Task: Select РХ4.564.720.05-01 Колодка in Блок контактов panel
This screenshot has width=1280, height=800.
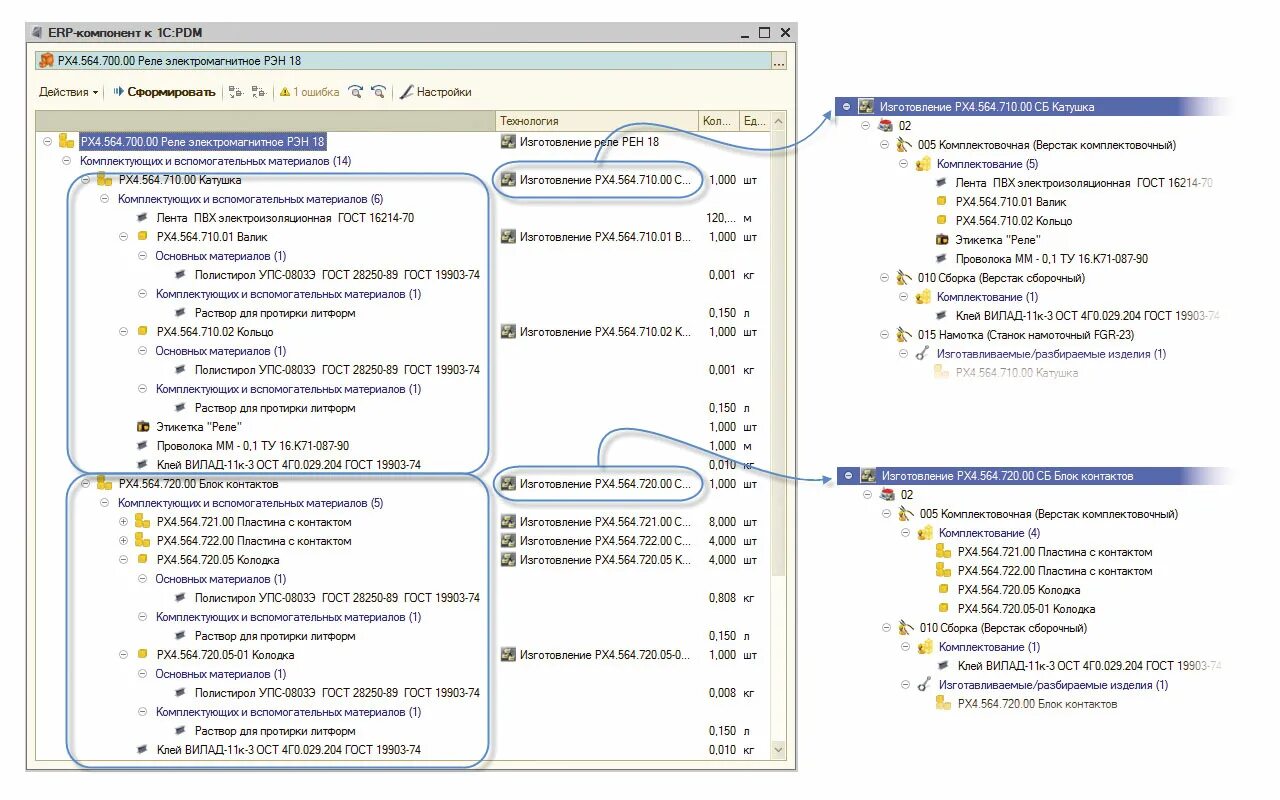Action: [x=1026, y=609]
